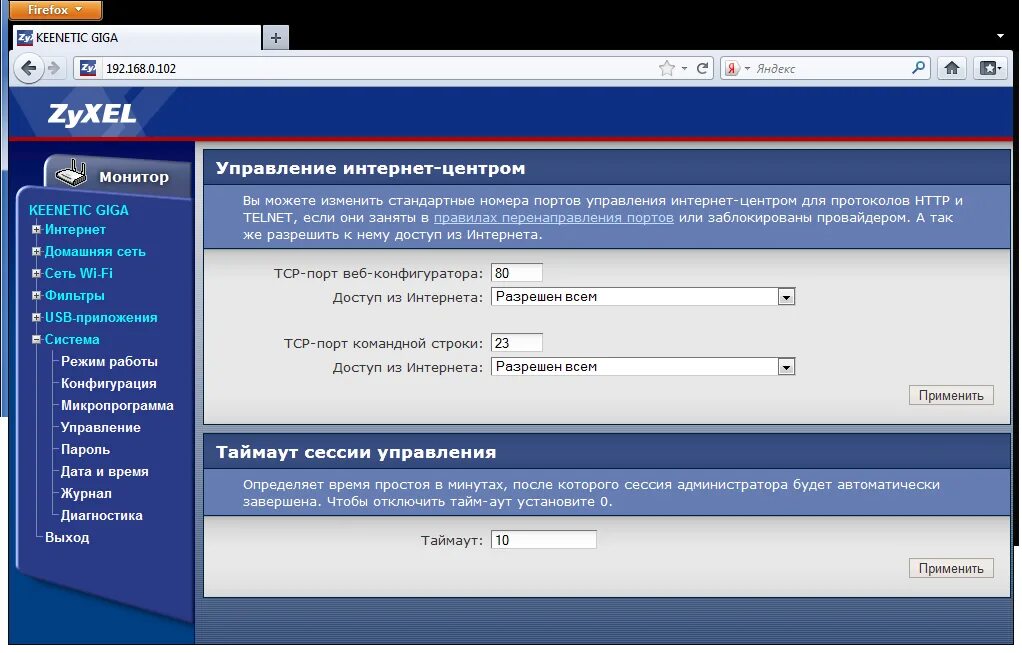
Task: Click Выход to log out
Action: 67,538
